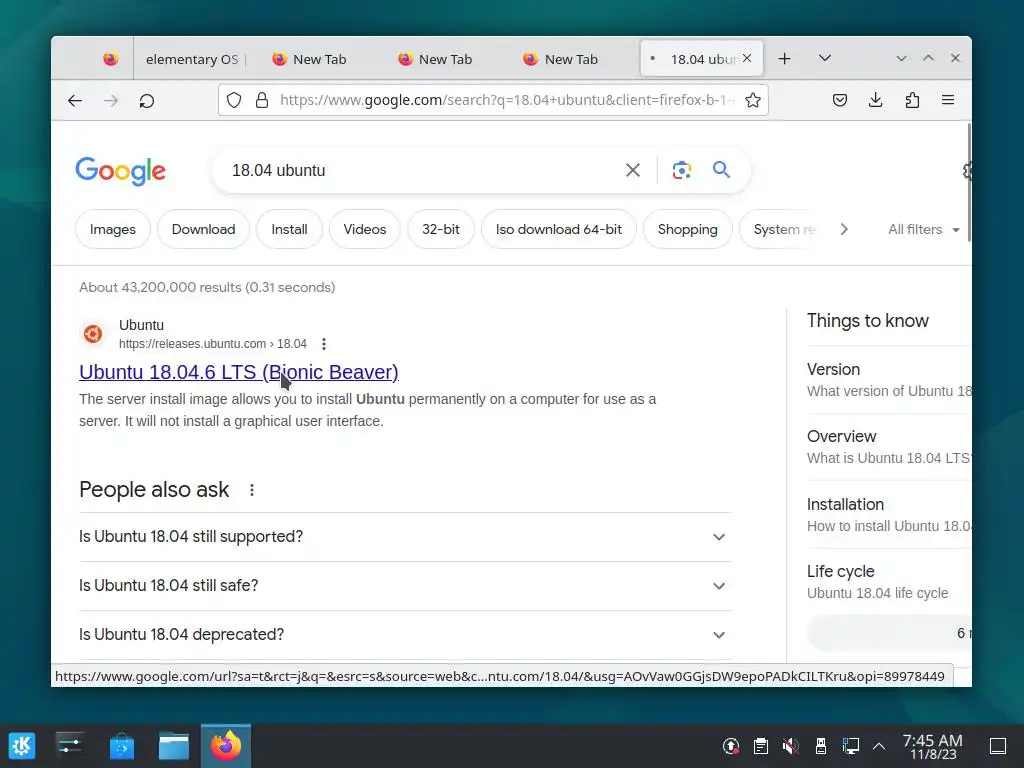The width and height of the screenshot is (1024, 768).
Task: Open Ubuntu 18.04.6 LTS Bionic Beaver link
Action: pos(238,372)
